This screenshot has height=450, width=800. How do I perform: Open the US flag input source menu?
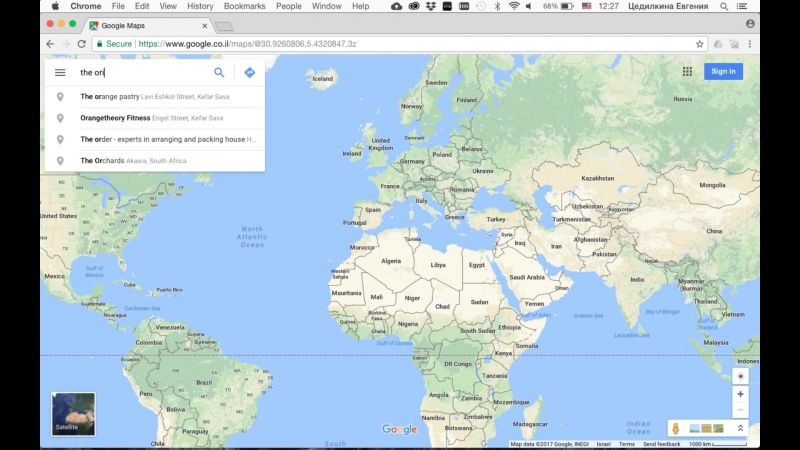tap(587, 6)
